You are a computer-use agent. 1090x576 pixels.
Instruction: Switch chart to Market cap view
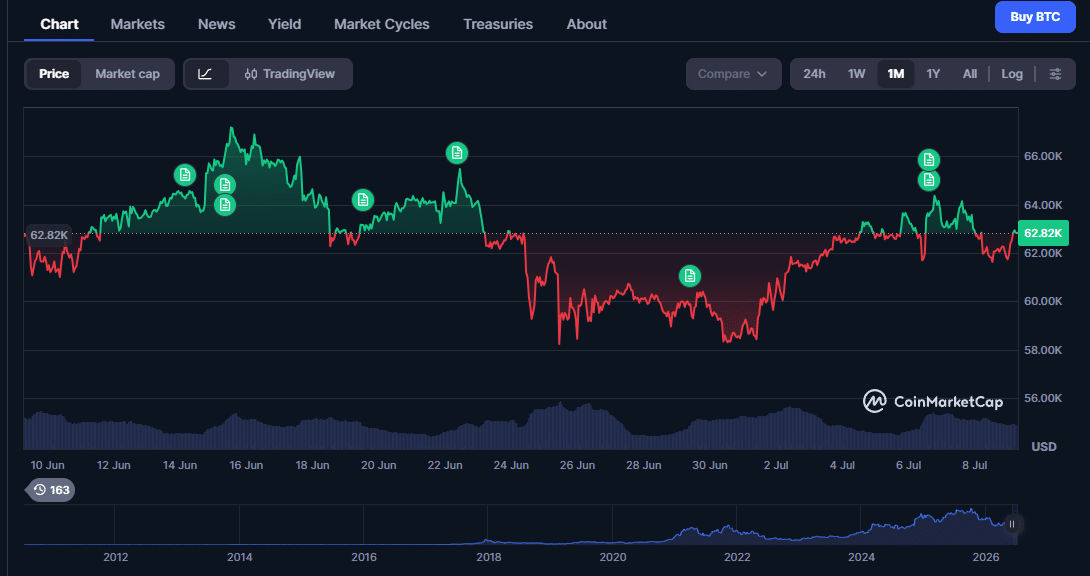point(127,74)
